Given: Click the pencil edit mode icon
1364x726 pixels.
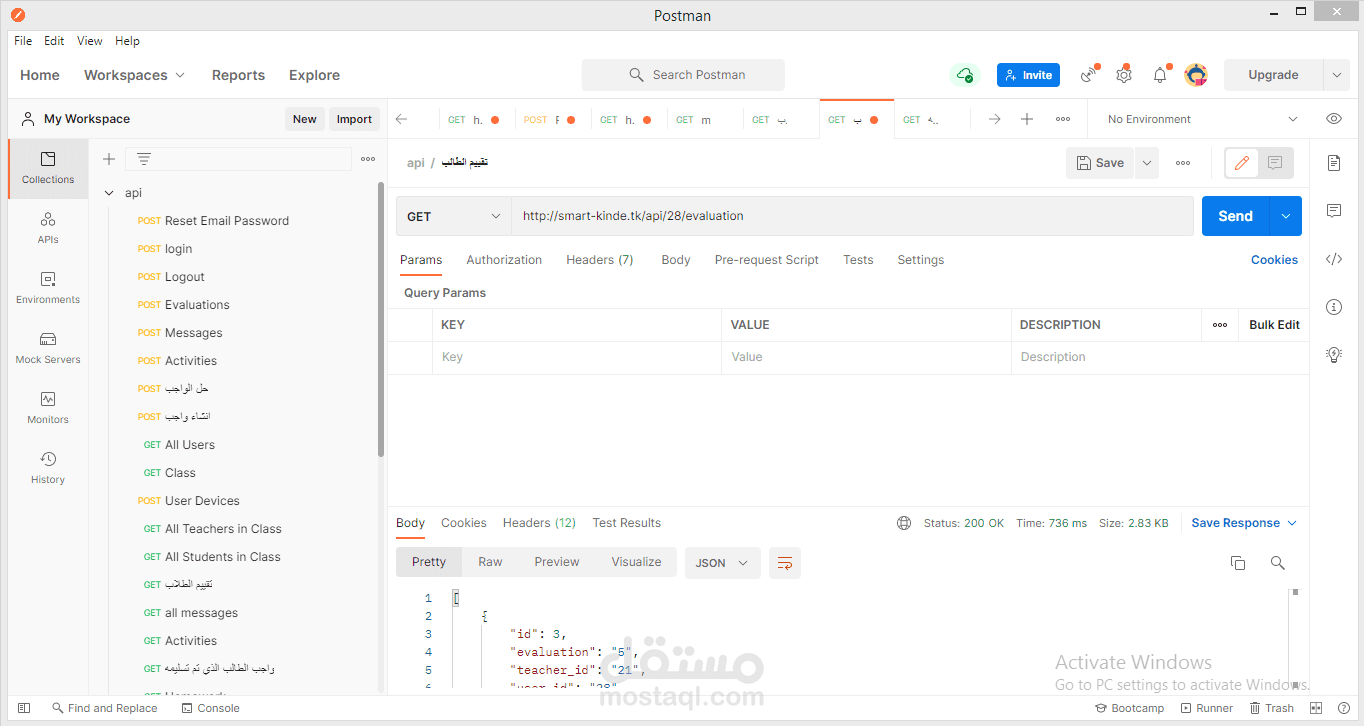Looking at the screenshot, I should point(1242,163).
